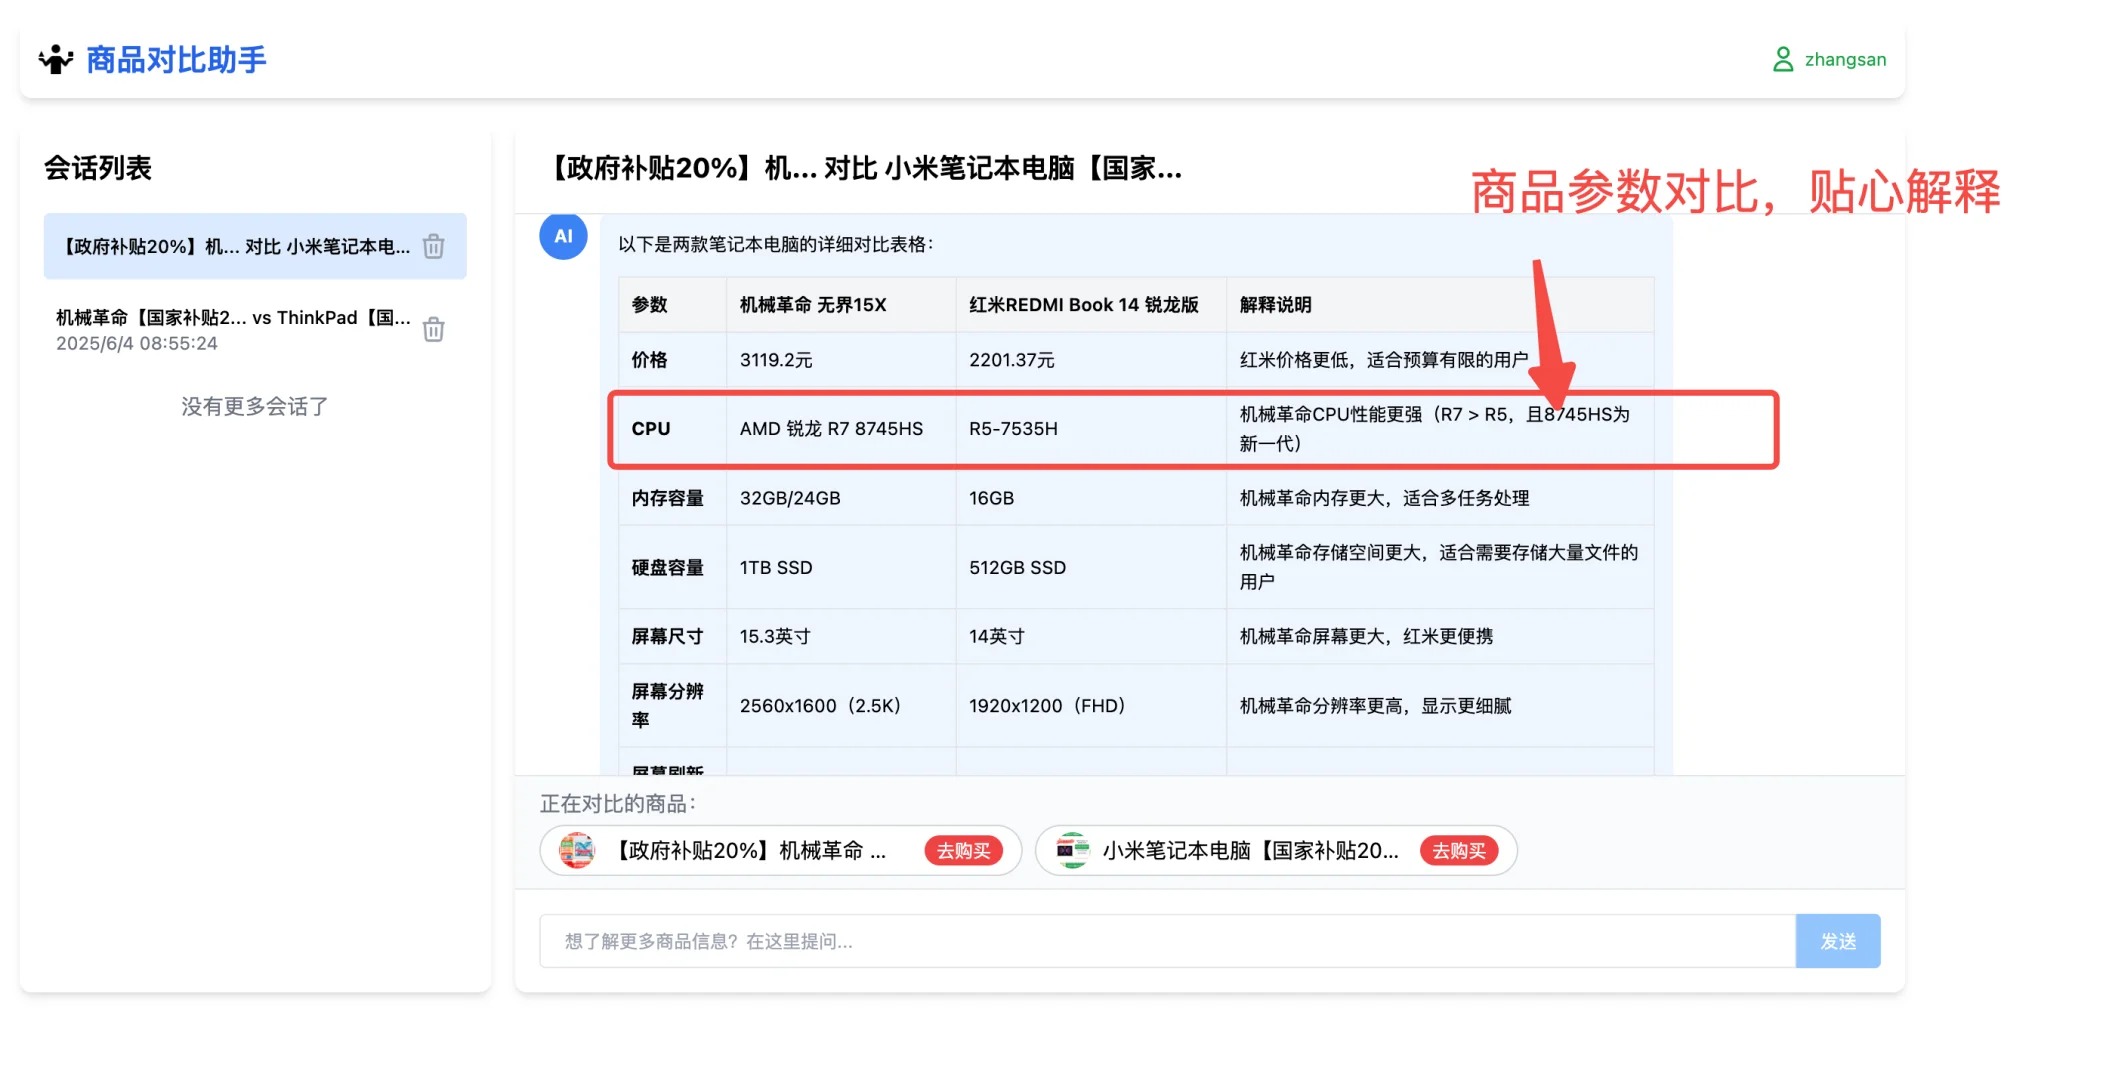
Task: Click the 小米笔记本电脑 product thumbnail image
Action: [1072, 851]
